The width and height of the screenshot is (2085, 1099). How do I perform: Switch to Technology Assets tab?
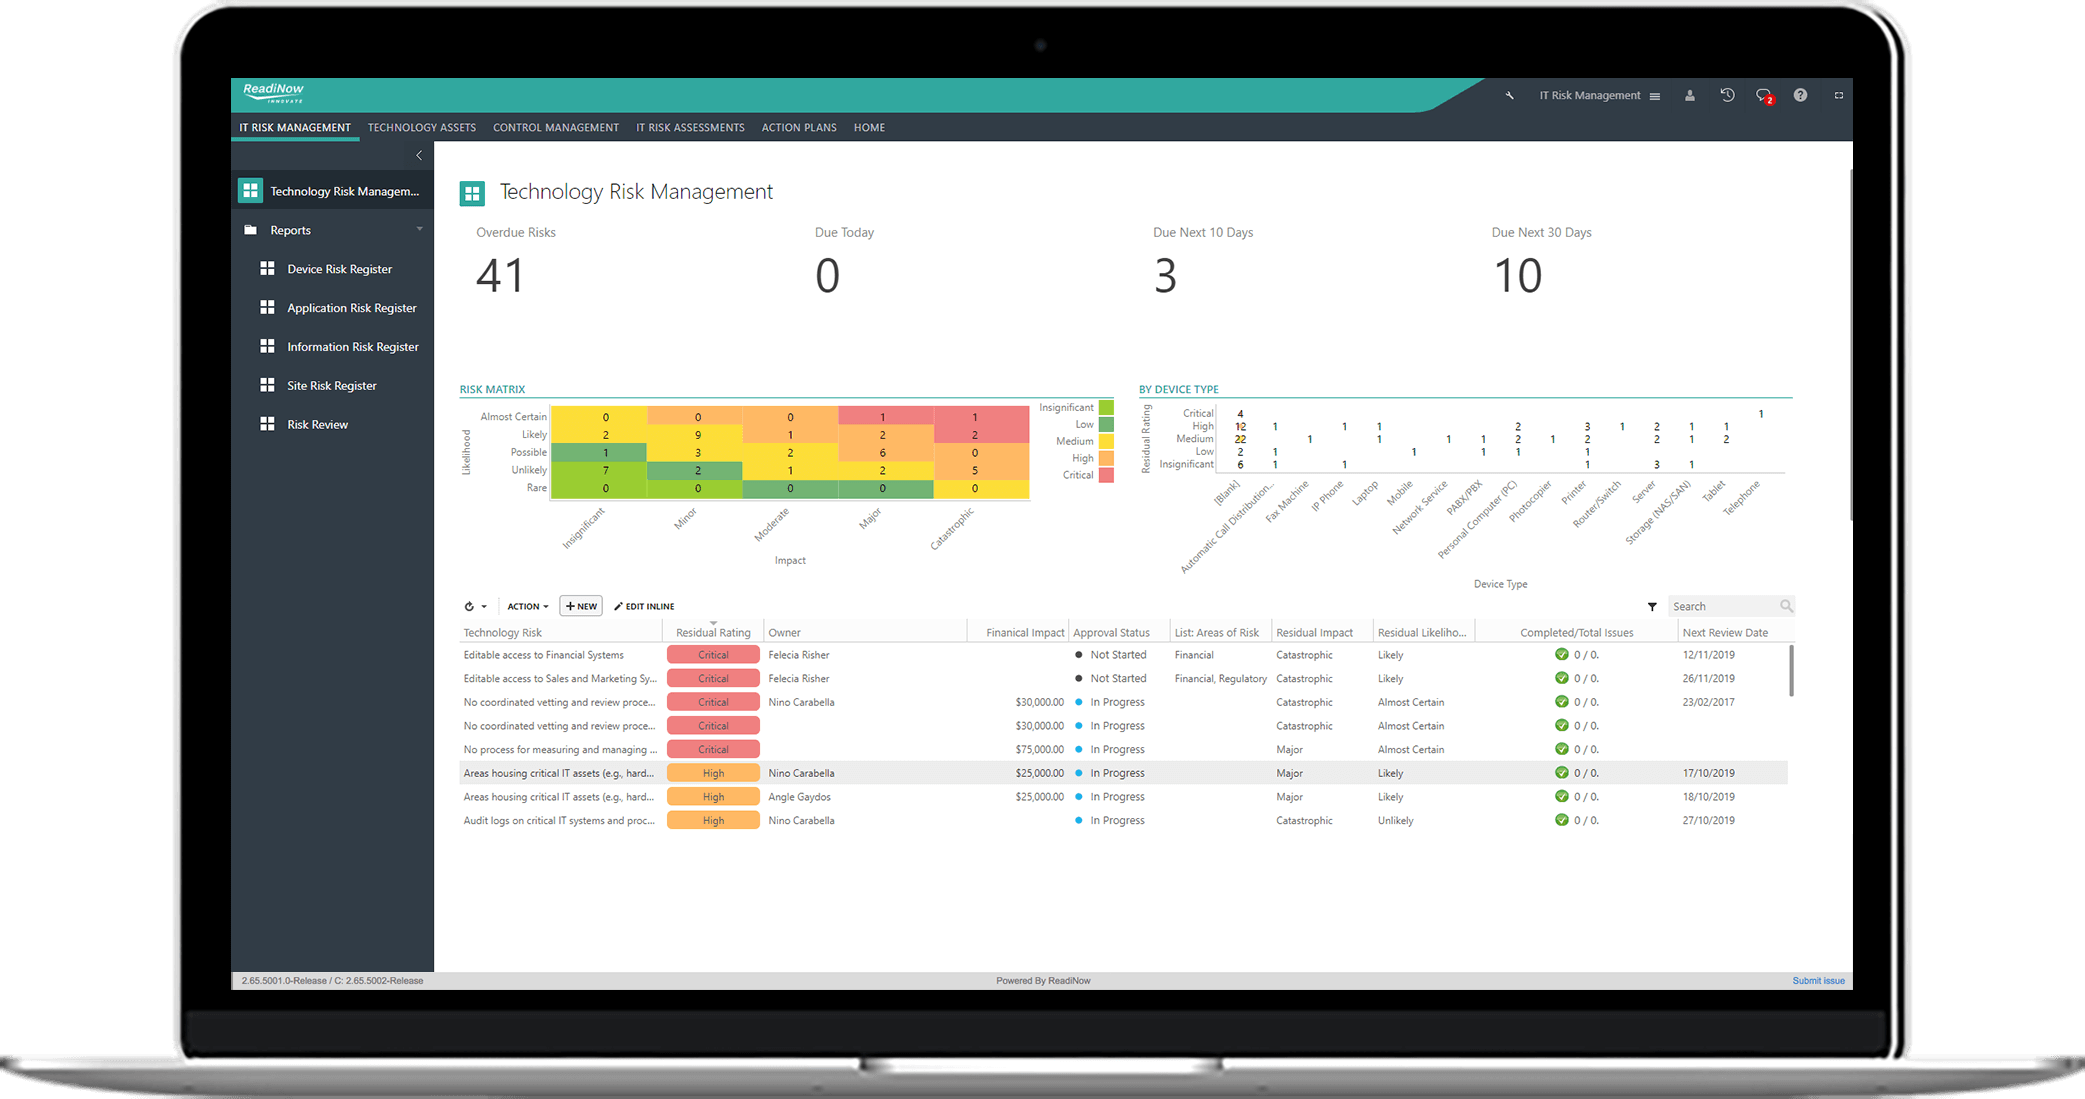pyautogui.click(x=421, y=128)
